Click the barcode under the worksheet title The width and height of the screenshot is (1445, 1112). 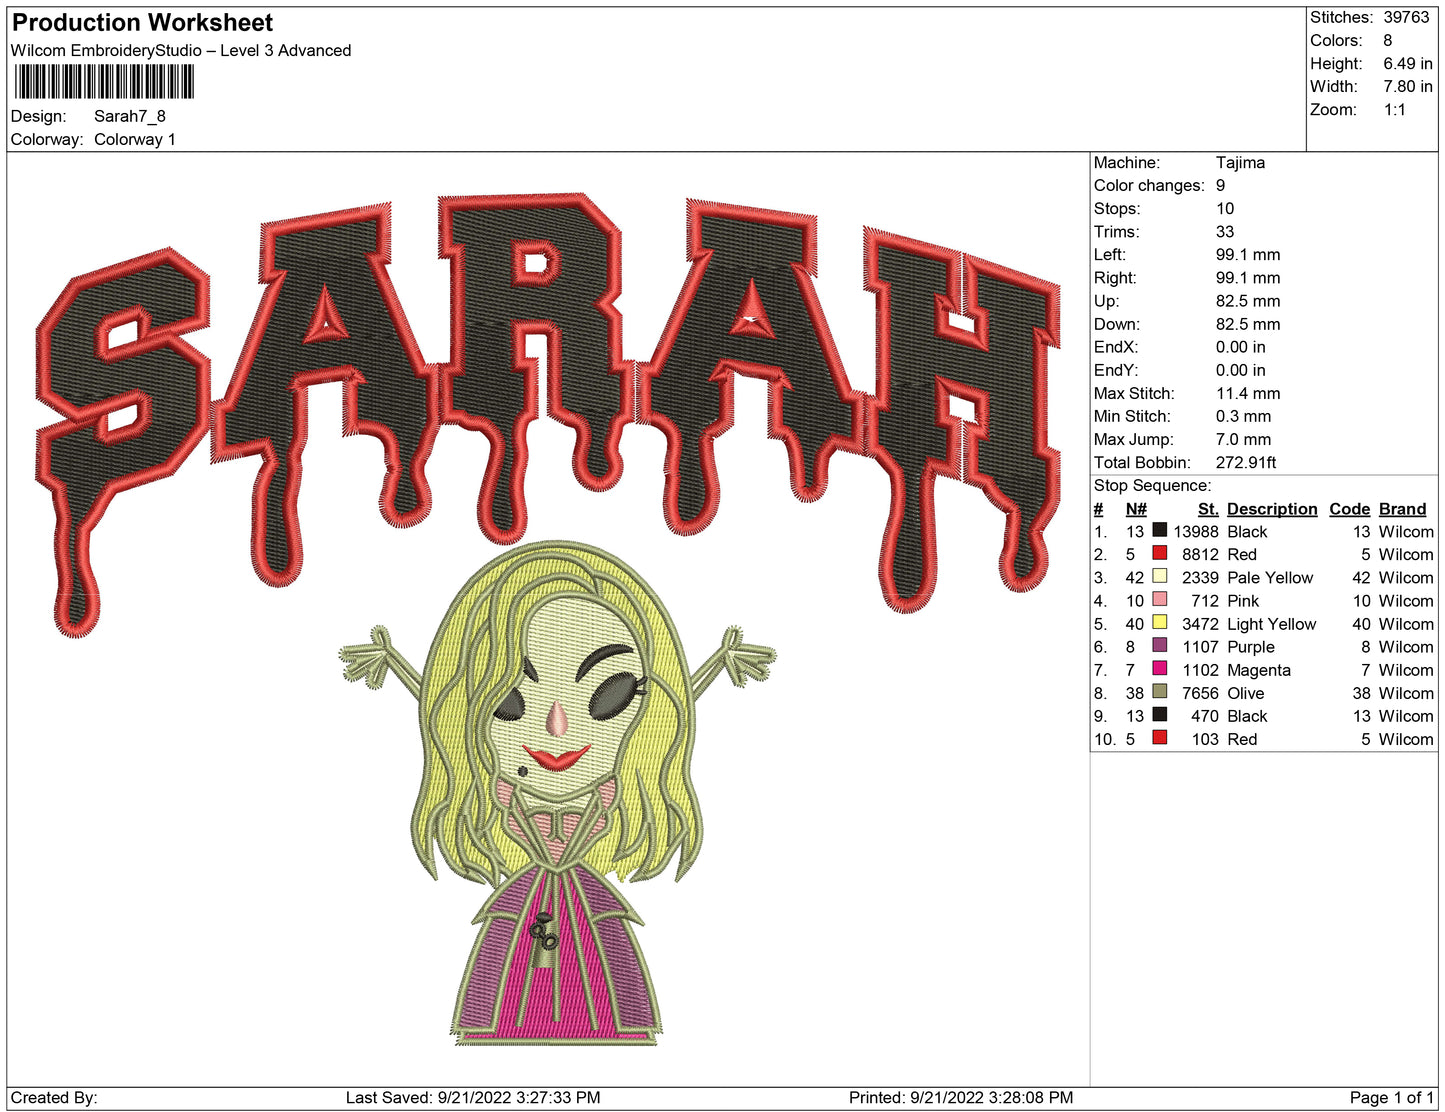(x=104, y=82)
